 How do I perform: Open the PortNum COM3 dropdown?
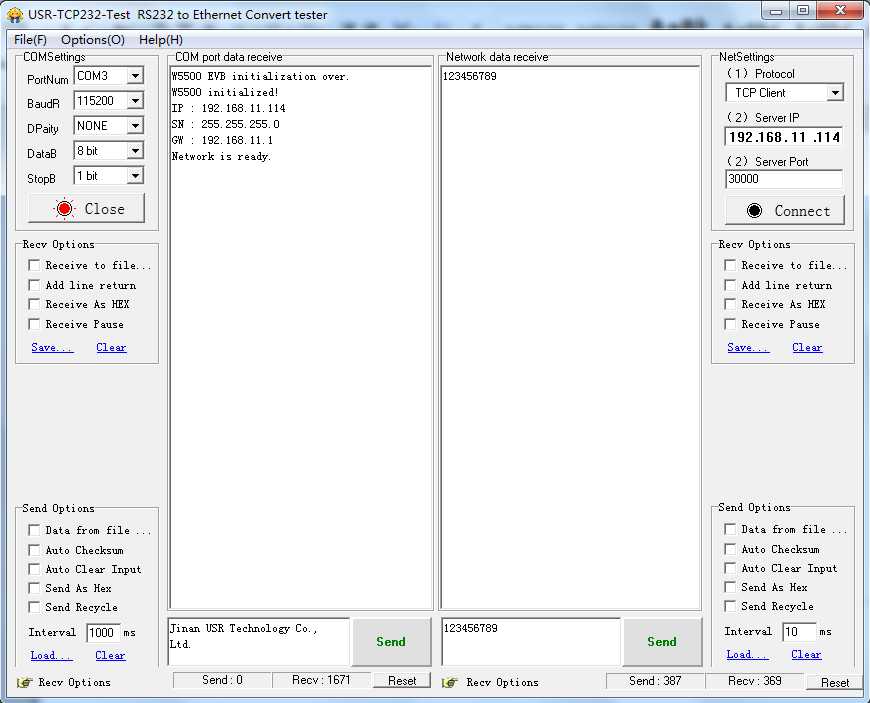pyautogui.click(x=135, y=75)
